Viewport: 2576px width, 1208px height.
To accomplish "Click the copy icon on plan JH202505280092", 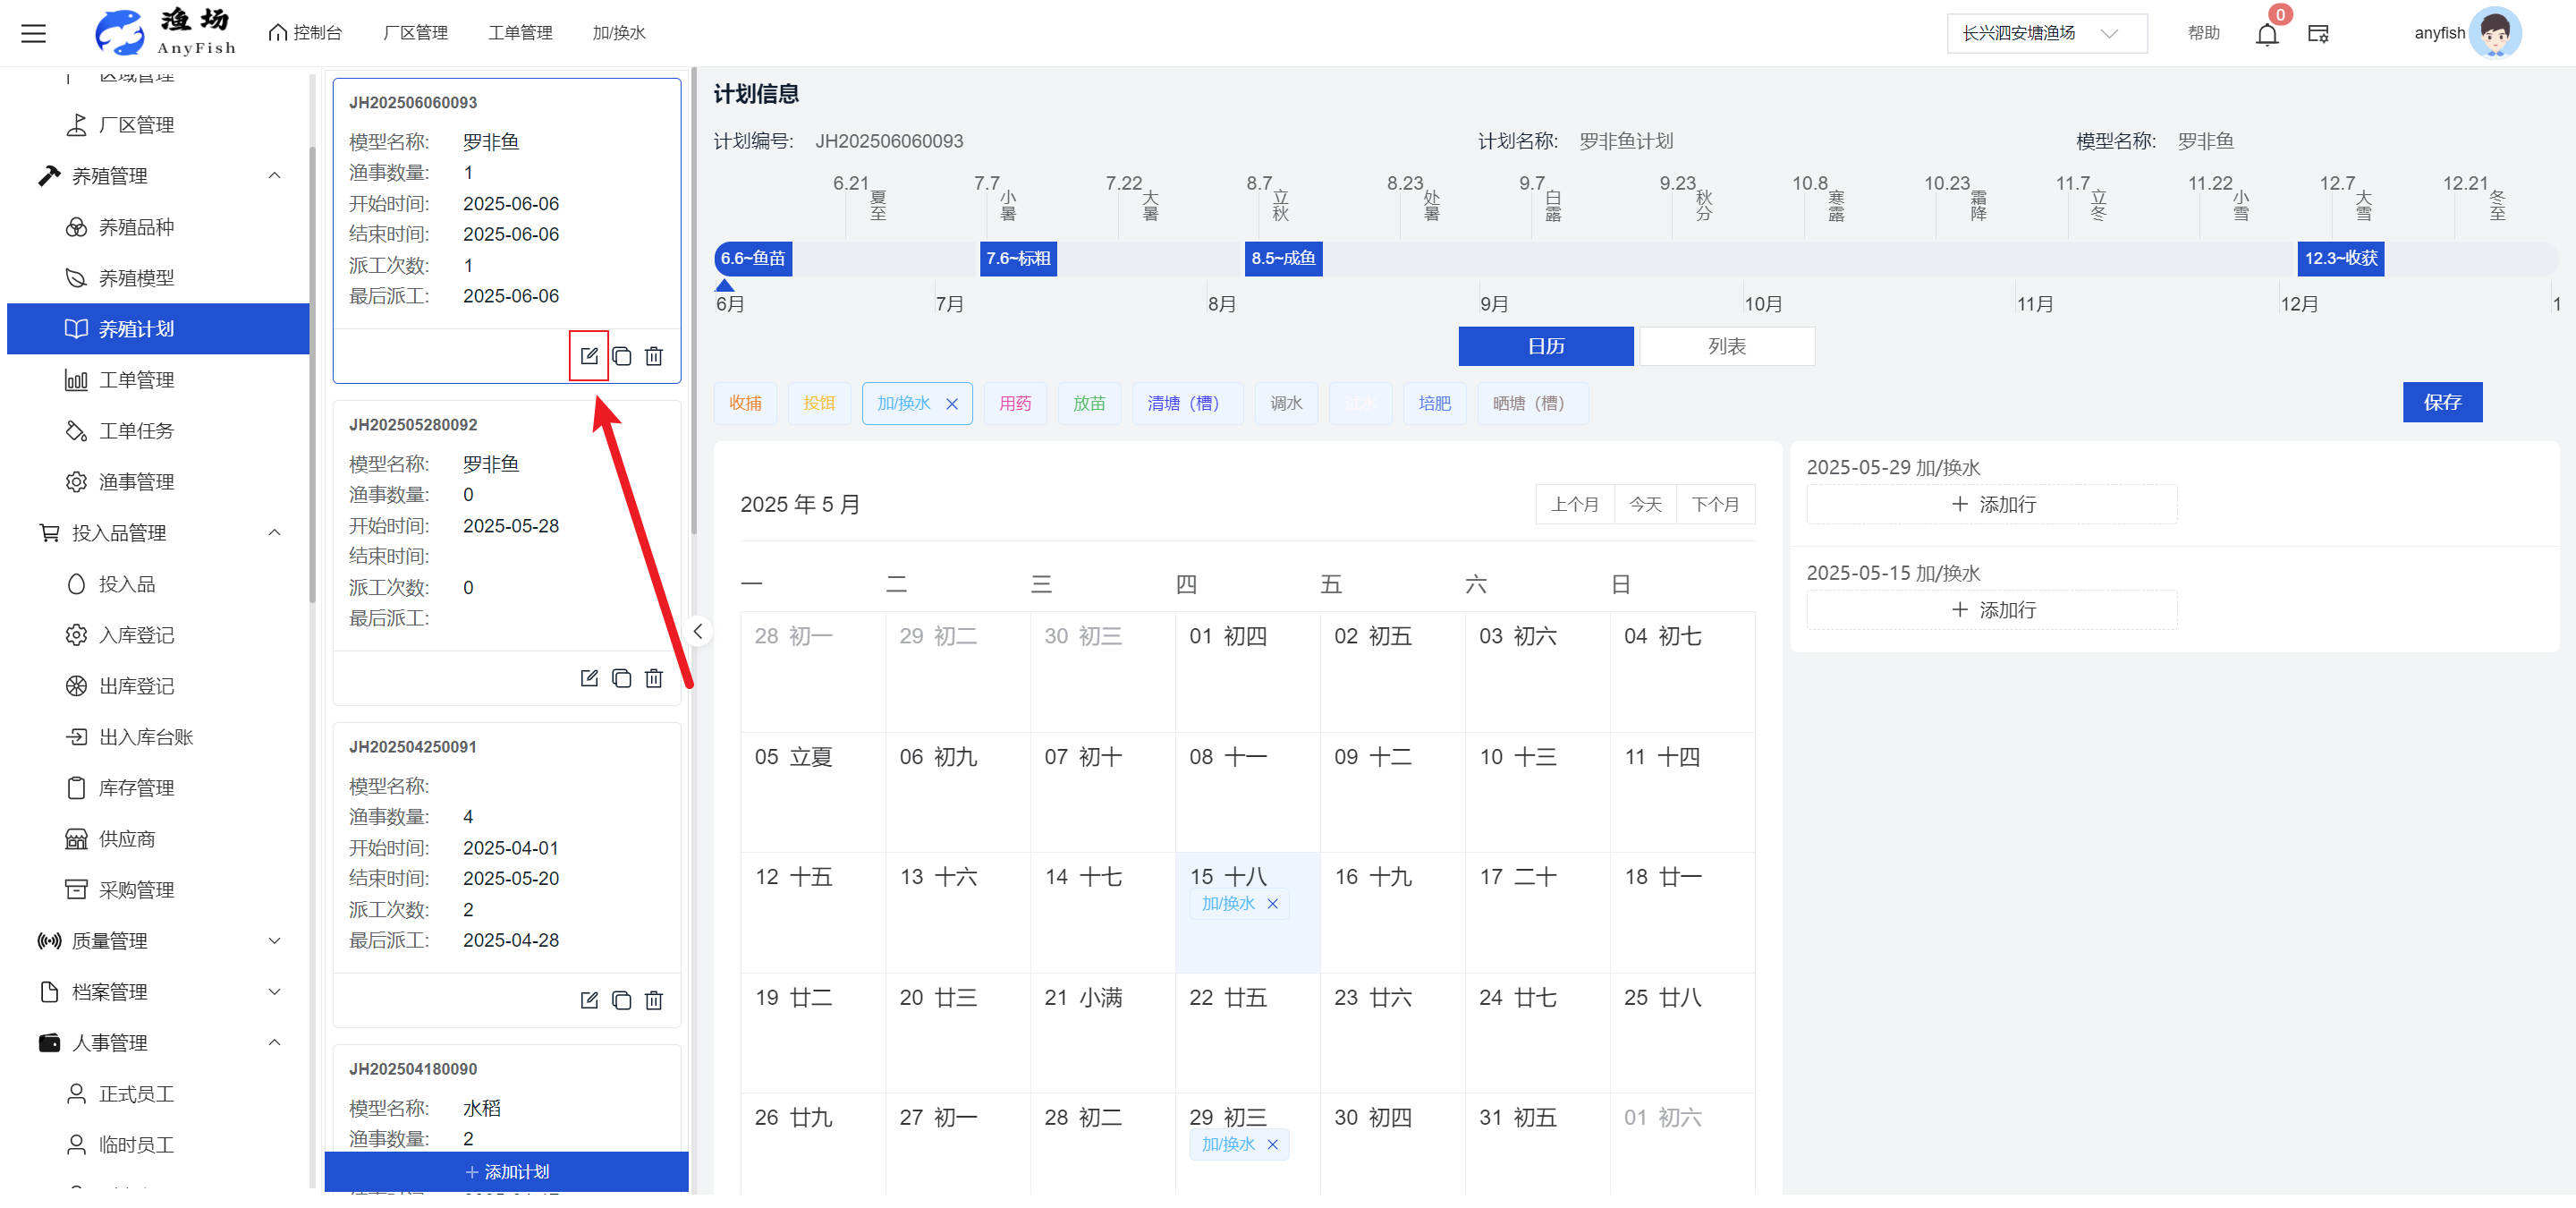I will pos(621,678).
